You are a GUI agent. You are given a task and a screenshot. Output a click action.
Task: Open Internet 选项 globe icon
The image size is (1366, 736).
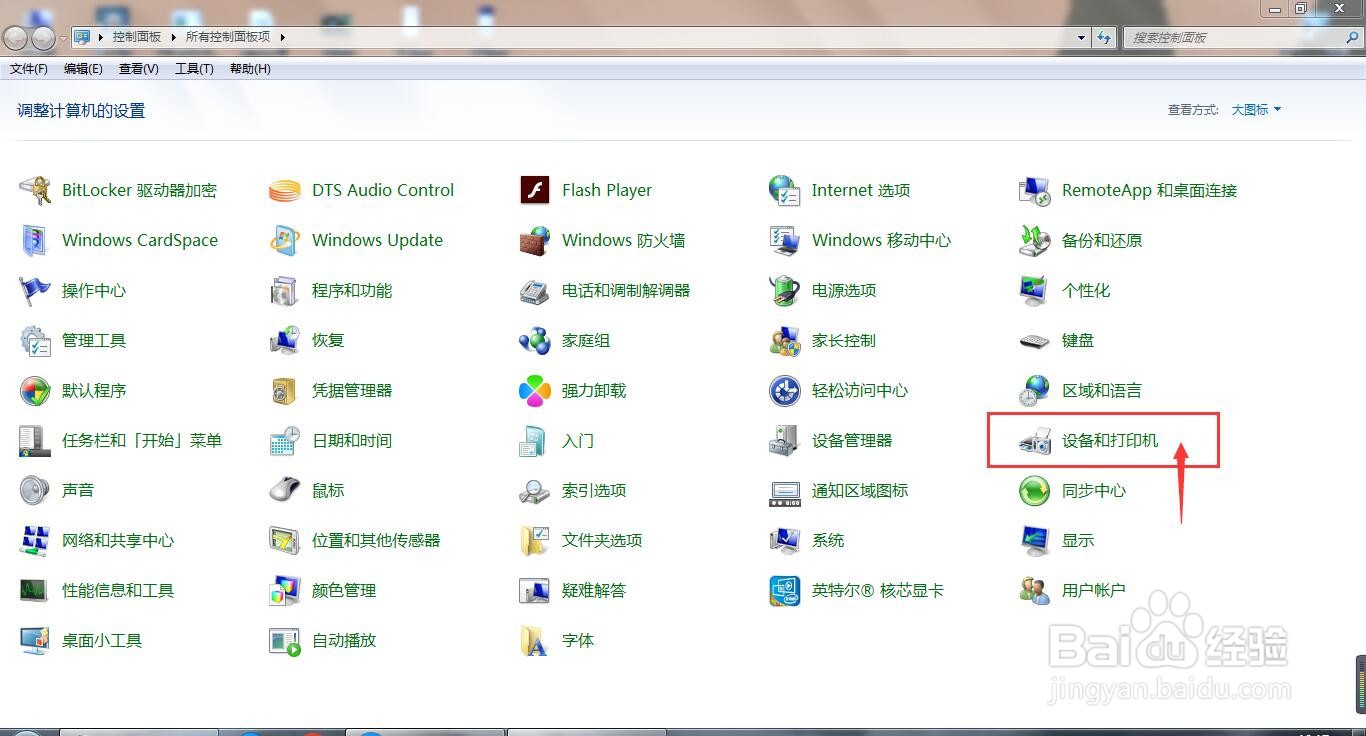click(785, 190)
